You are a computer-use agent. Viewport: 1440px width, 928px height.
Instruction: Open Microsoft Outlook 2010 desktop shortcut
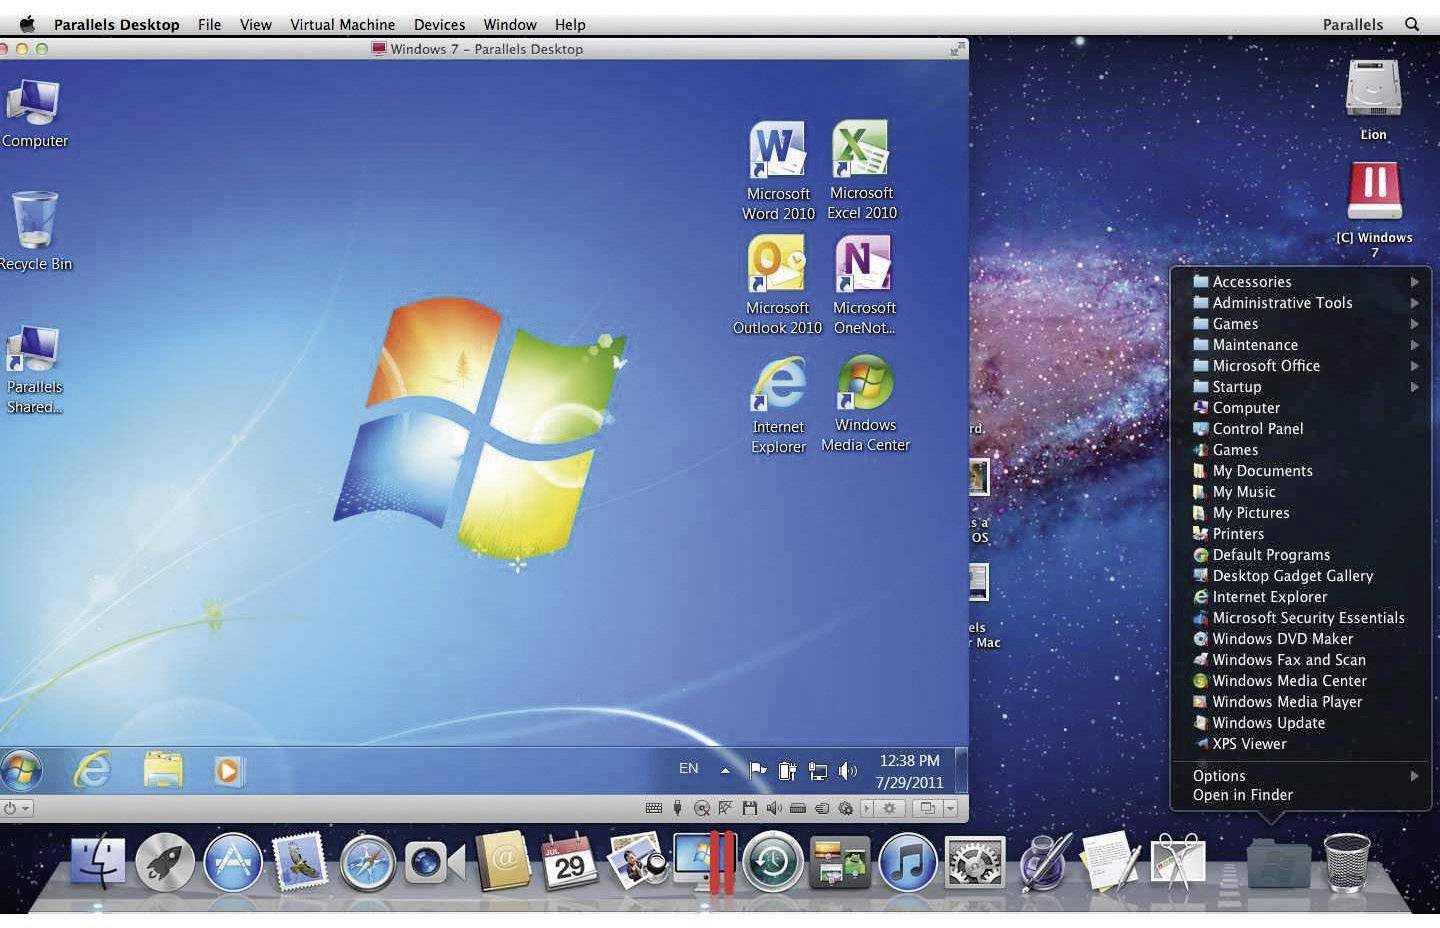coord(777,284)
